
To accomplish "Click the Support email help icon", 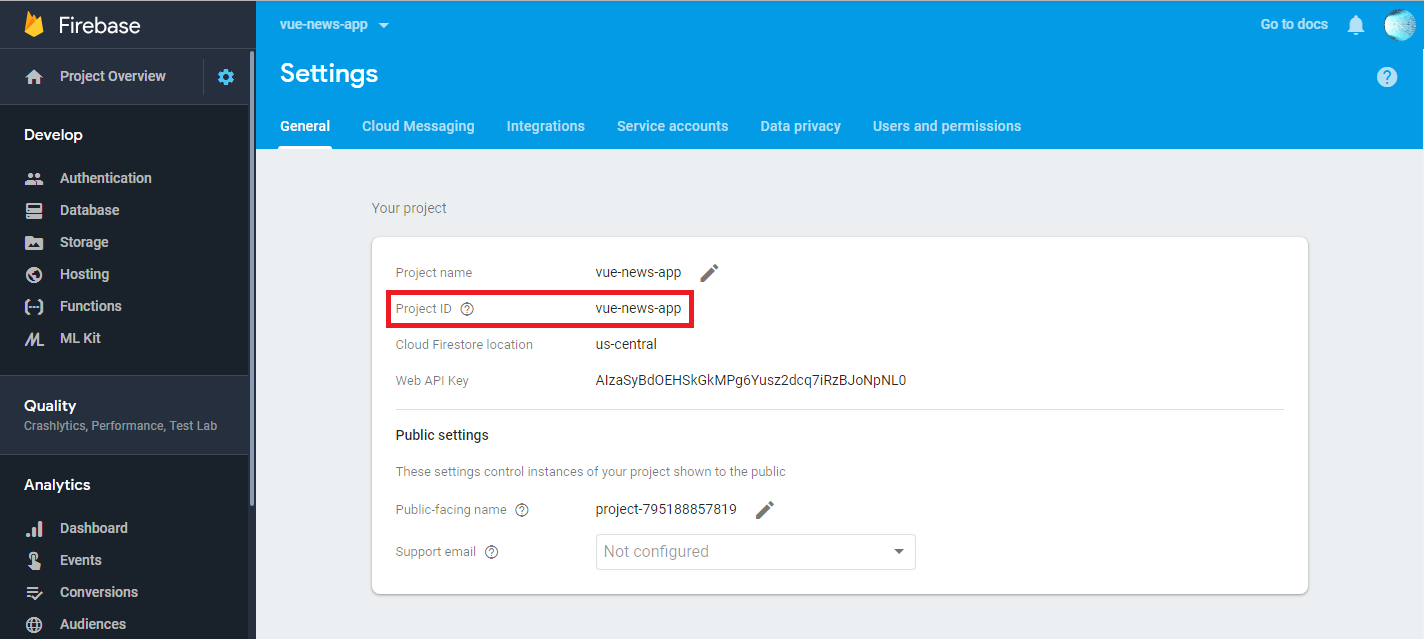I will click(490, 551).
